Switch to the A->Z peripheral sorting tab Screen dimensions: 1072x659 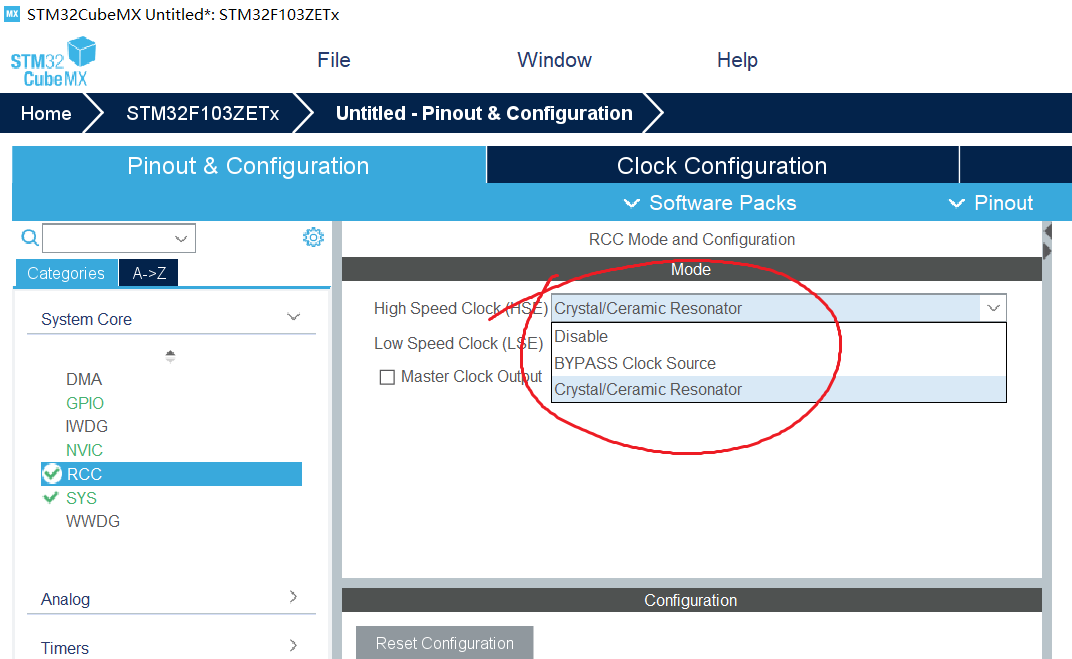point(147,272)
